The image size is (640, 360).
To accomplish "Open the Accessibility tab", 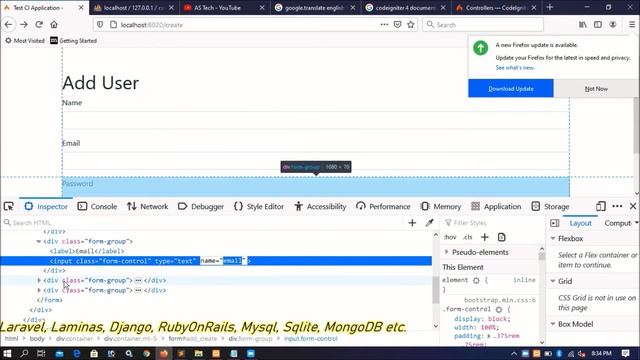I will 320,207.
